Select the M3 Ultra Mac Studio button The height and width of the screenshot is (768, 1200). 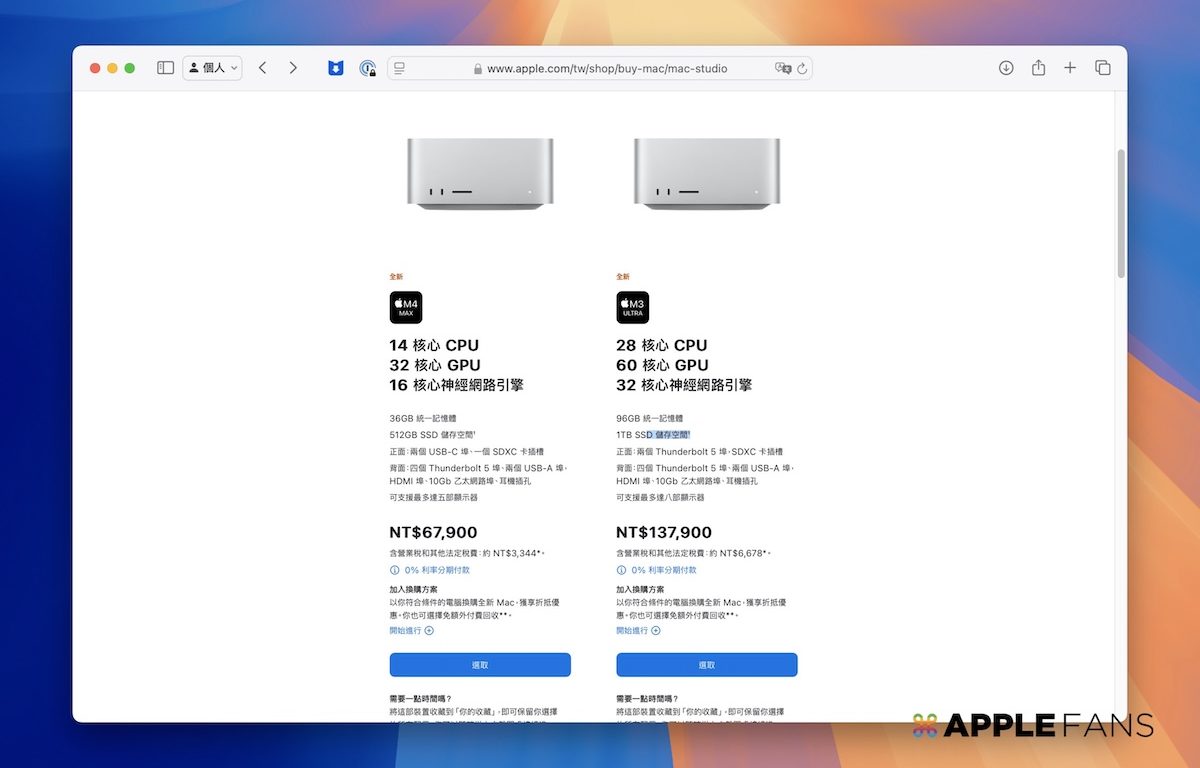706,665
